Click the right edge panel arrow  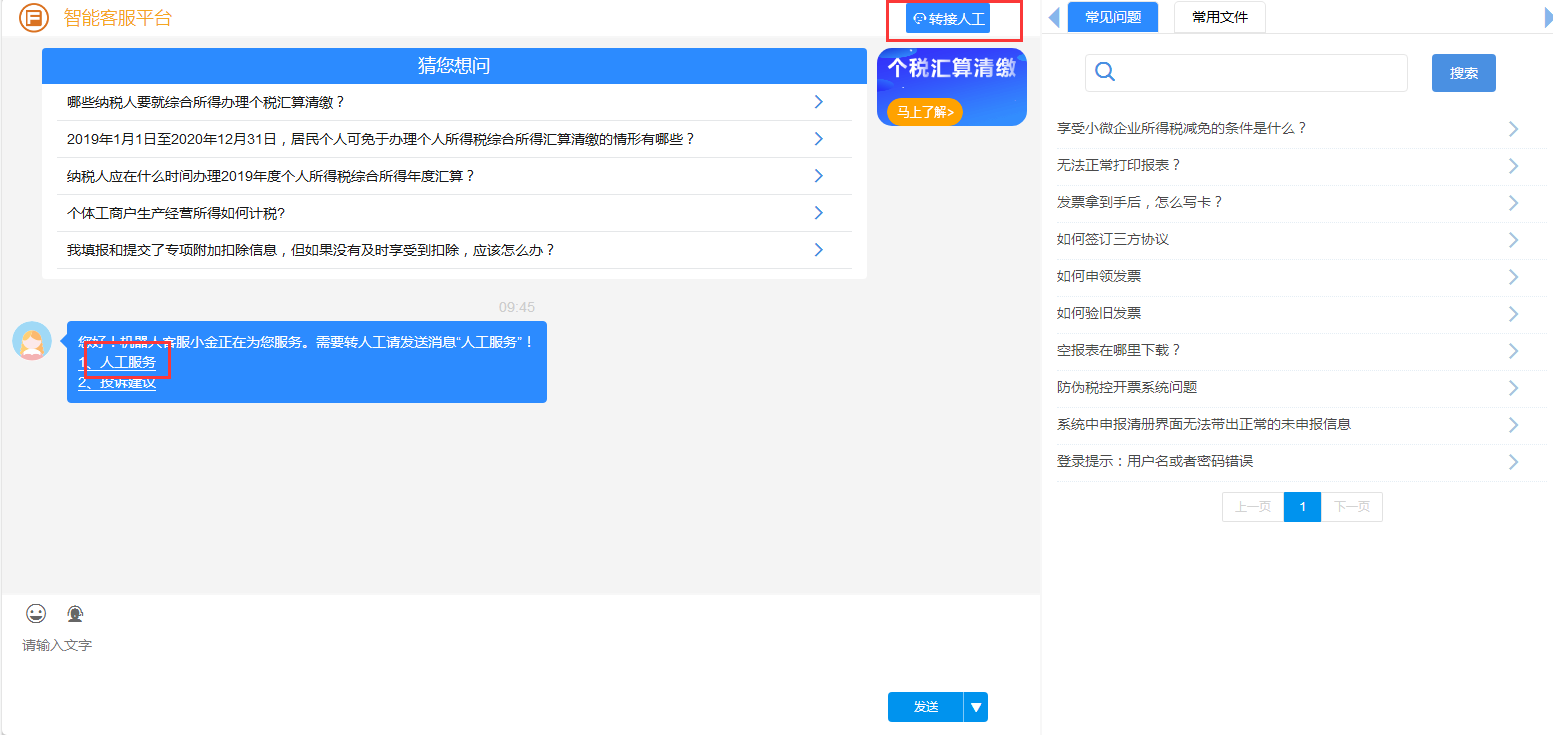1548,17
